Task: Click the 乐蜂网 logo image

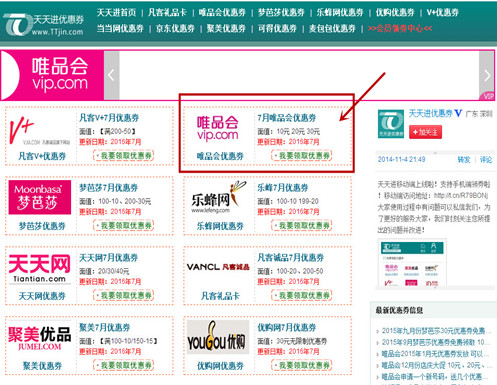Action: [219, 198]
